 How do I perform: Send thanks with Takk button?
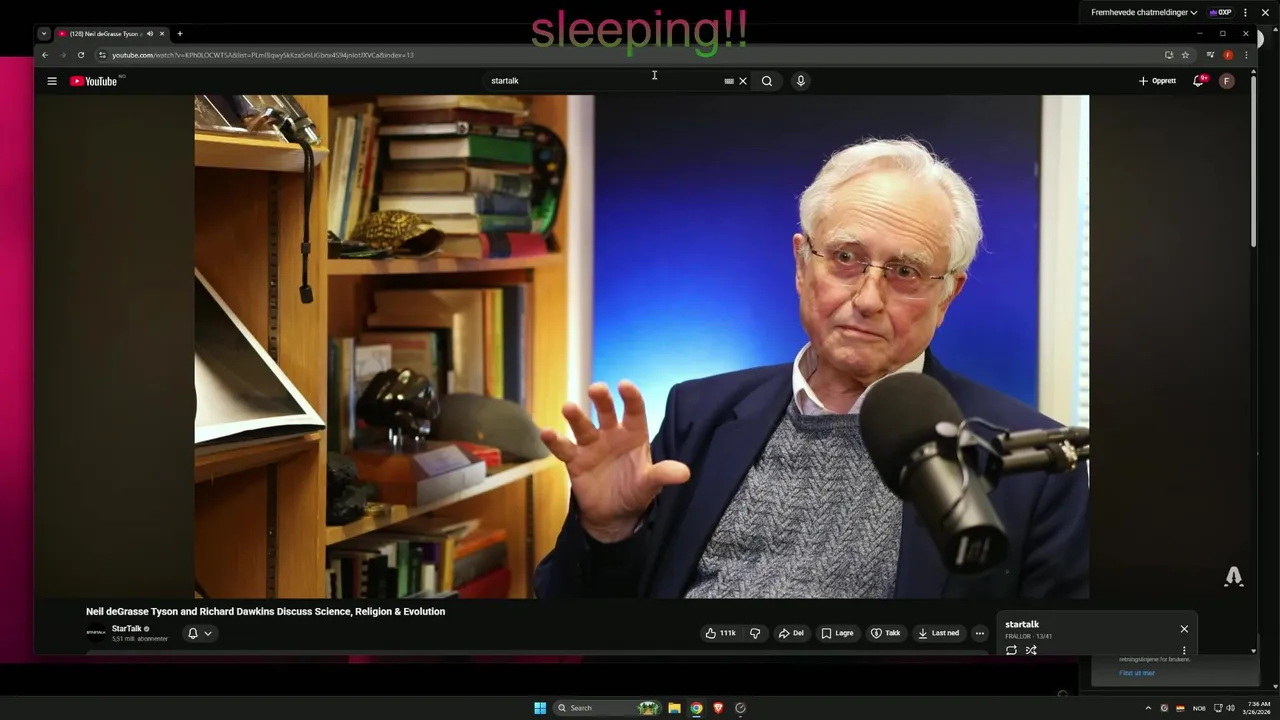885,633
